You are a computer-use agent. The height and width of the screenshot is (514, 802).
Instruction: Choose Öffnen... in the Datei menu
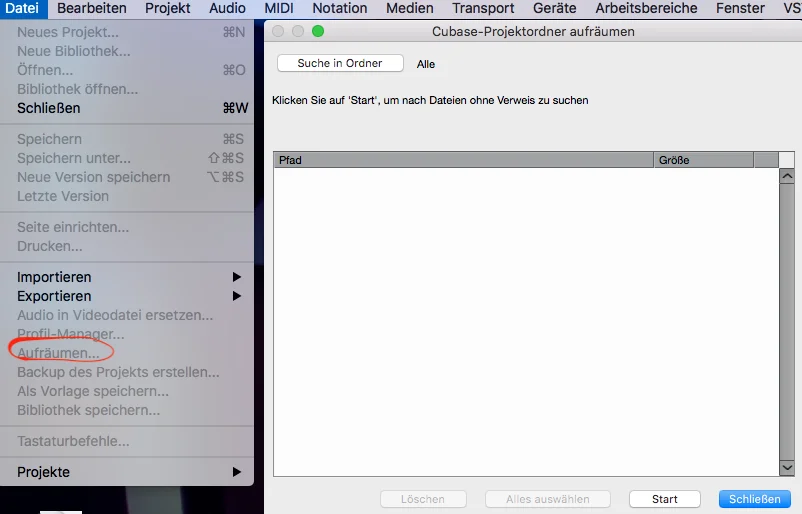click(127, 70)
